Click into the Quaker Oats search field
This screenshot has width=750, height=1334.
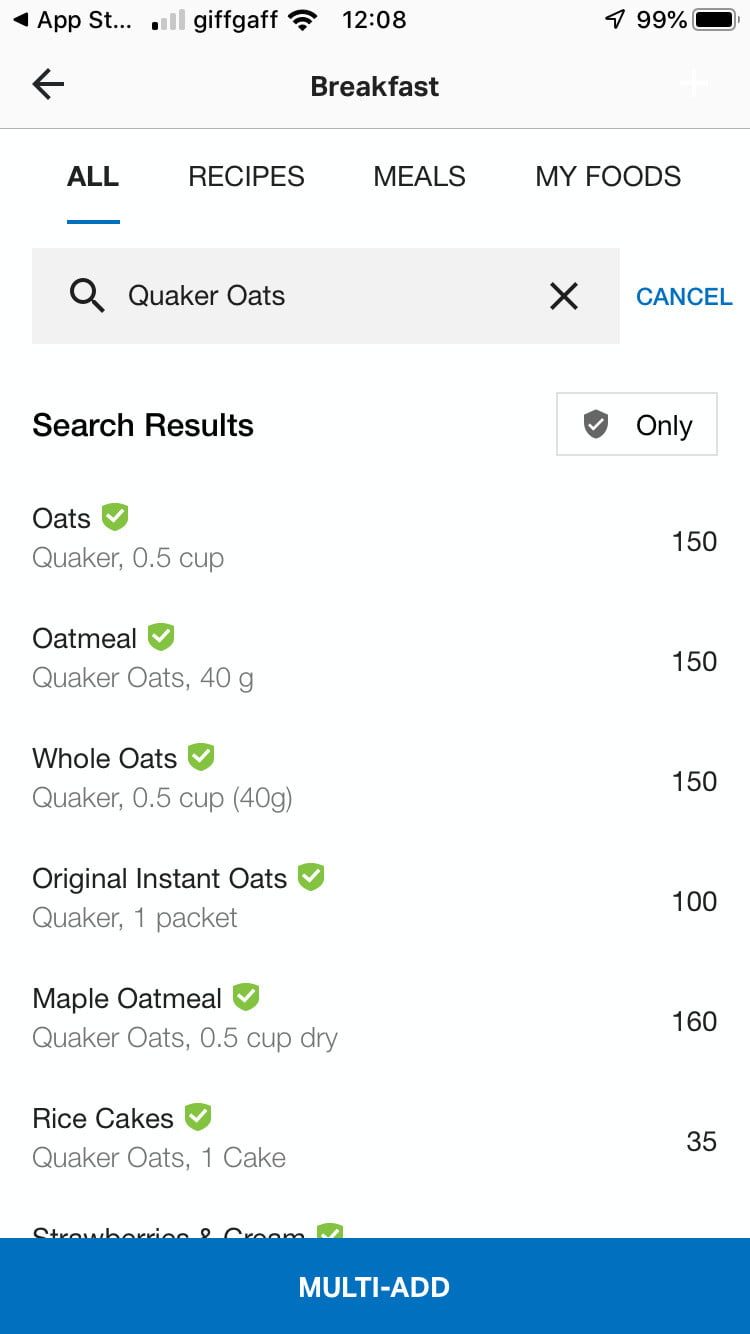pos(330,296)
